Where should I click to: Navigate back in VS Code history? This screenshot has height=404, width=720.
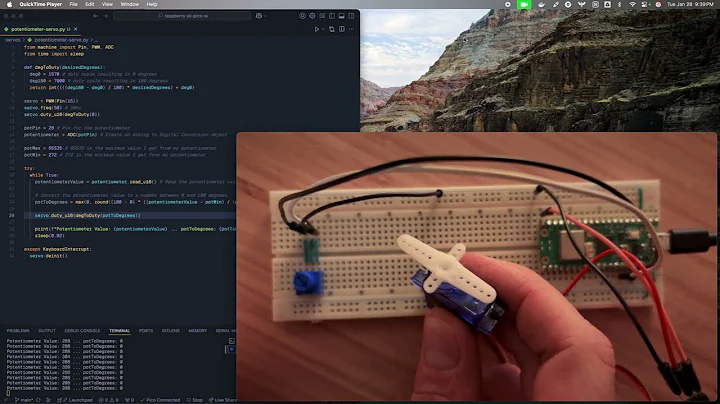coord(96,16)
